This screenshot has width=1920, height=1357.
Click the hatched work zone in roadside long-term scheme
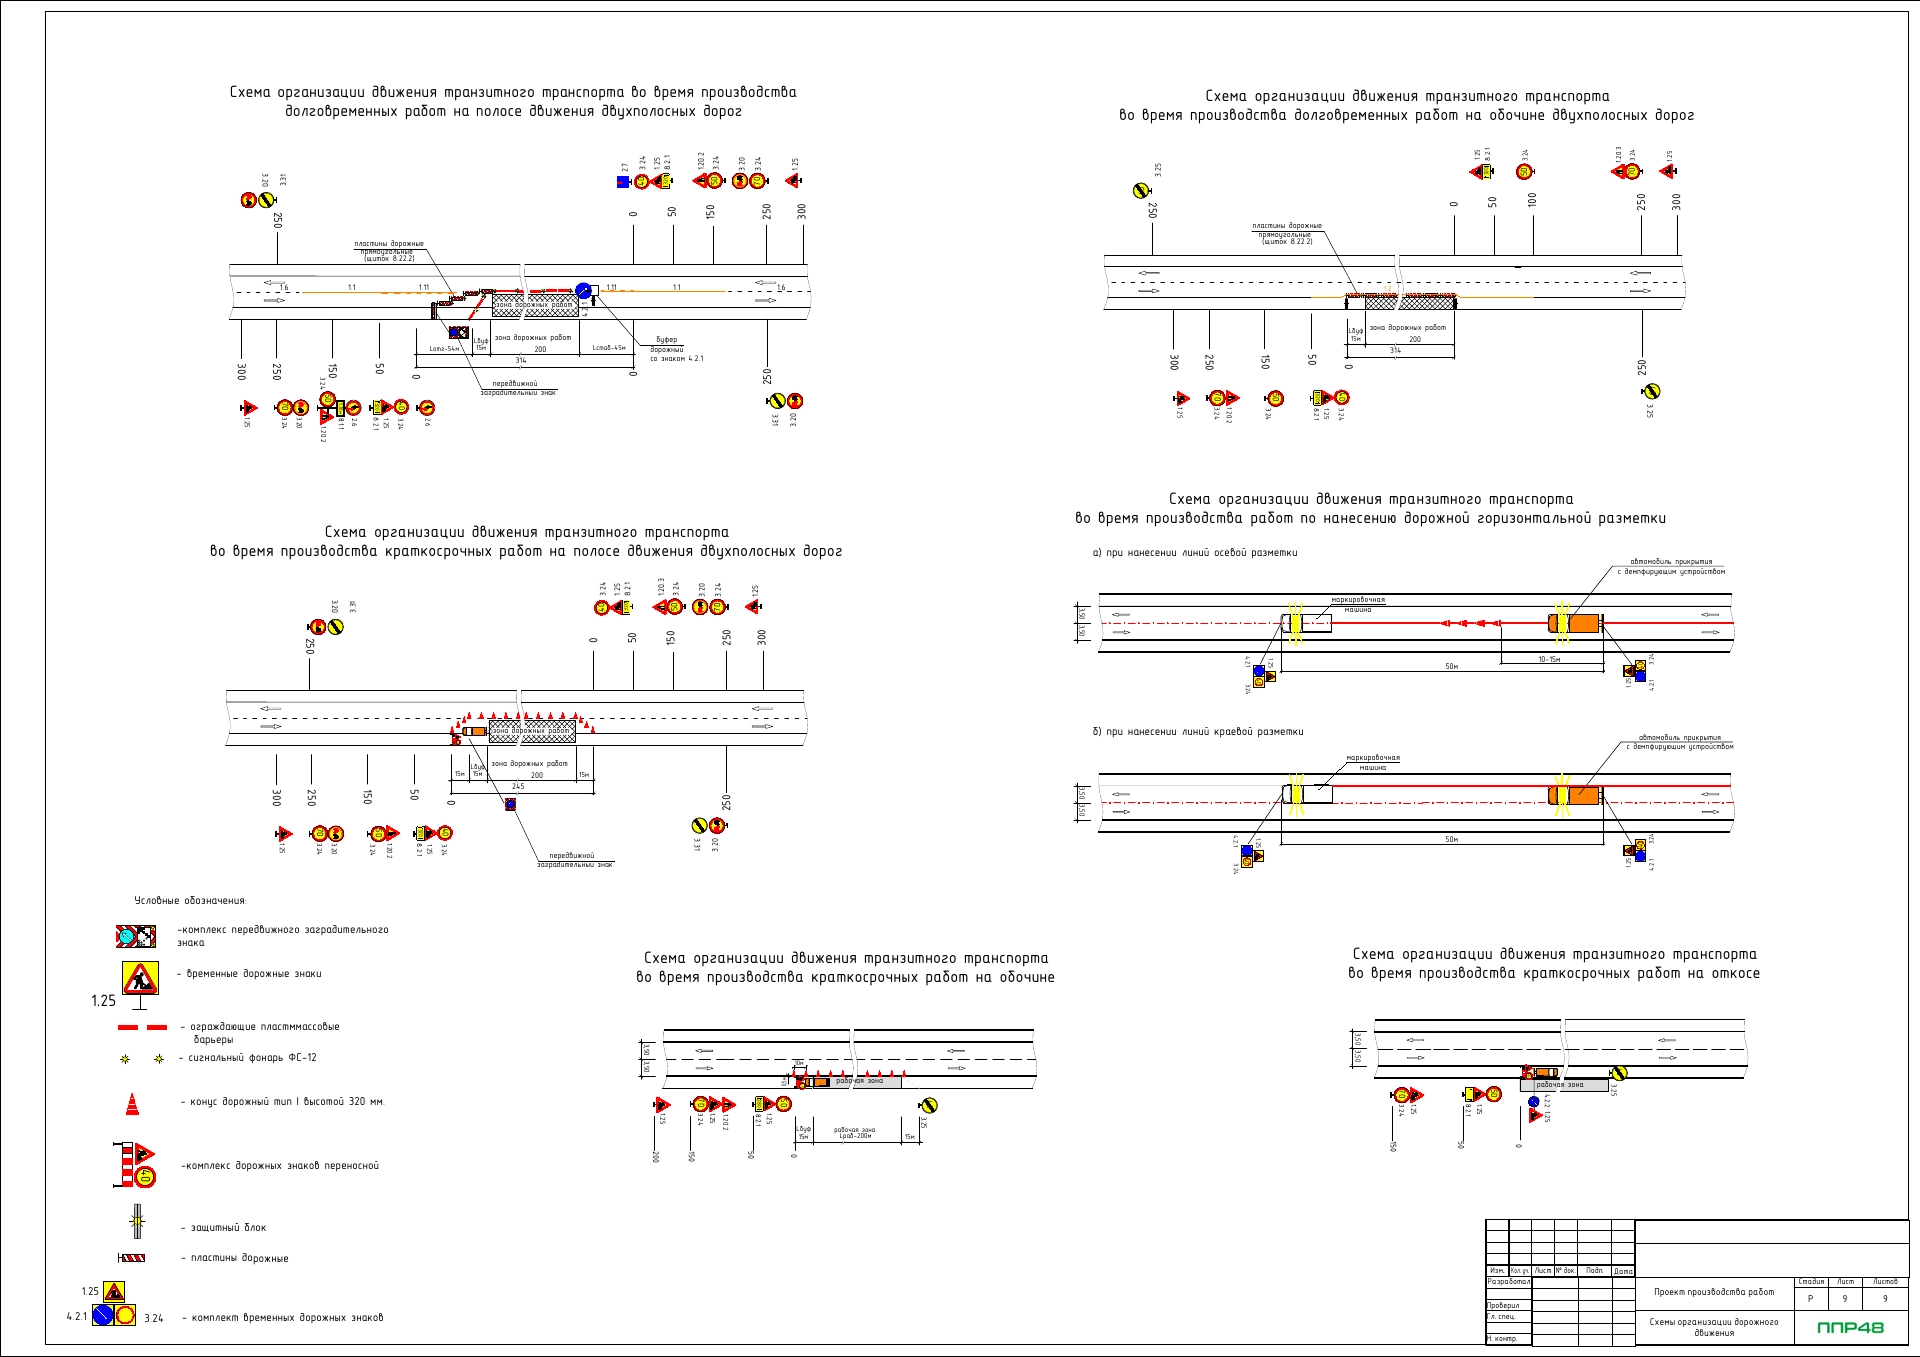(x=1411, y=302)
